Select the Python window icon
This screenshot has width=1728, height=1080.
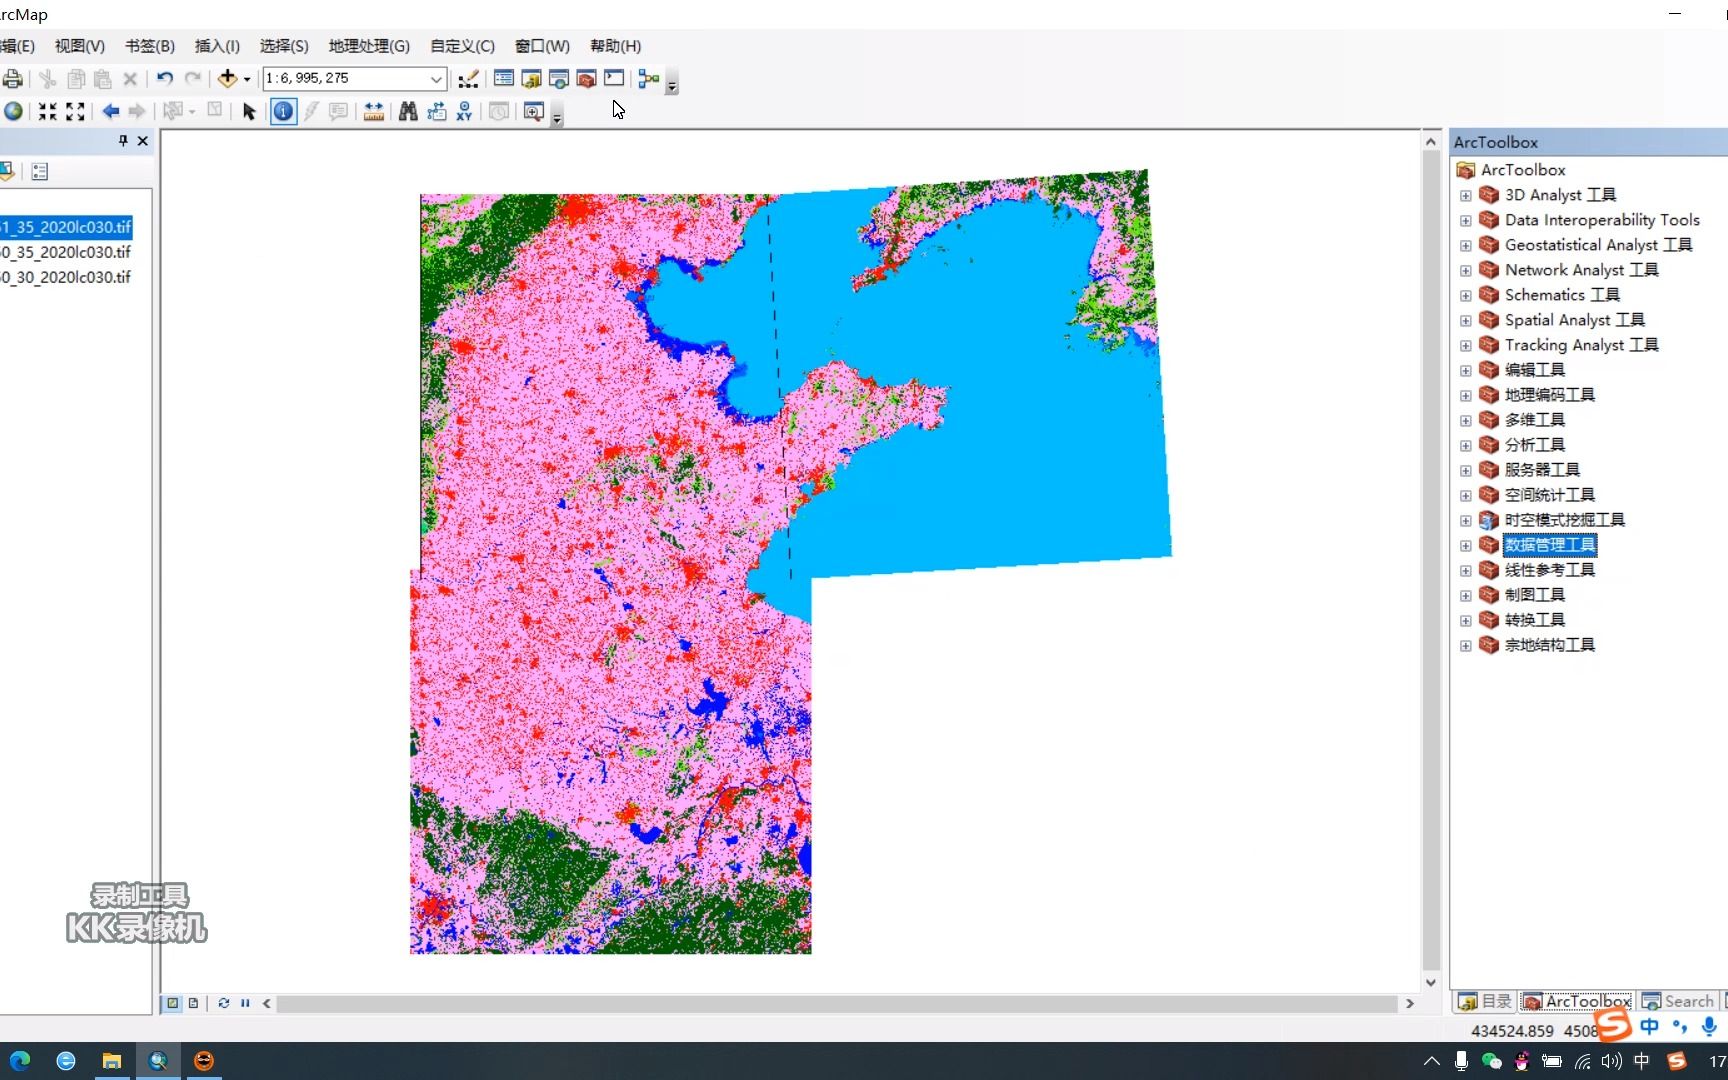click(x=614, y=78)
